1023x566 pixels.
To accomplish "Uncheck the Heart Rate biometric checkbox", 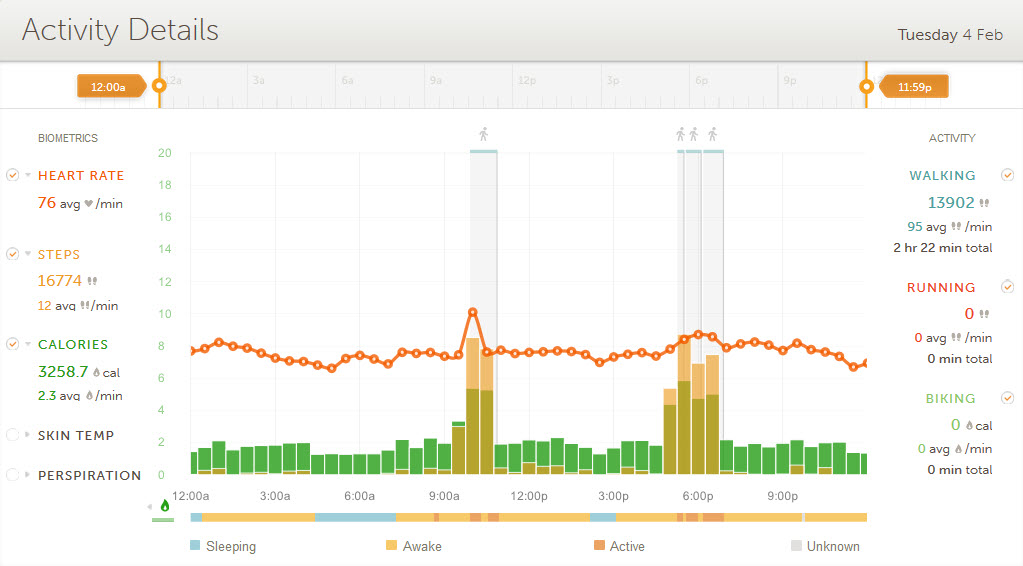I will (12, 175).
